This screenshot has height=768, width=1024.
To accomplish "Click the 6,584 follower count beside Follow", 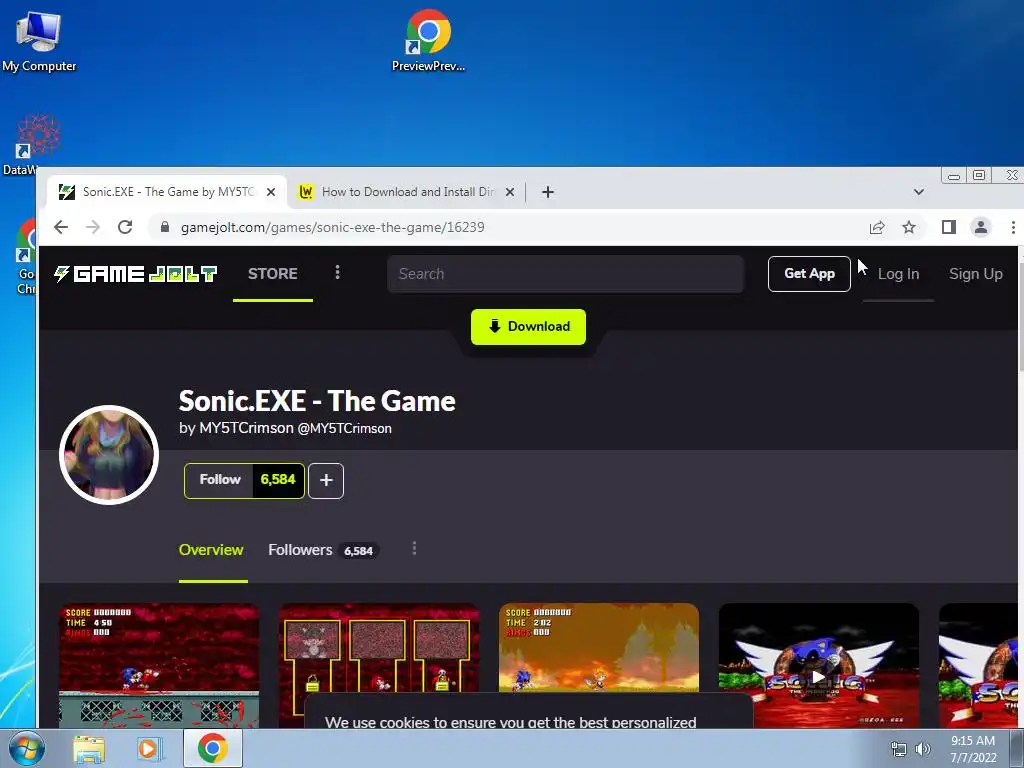I will 278,480.
